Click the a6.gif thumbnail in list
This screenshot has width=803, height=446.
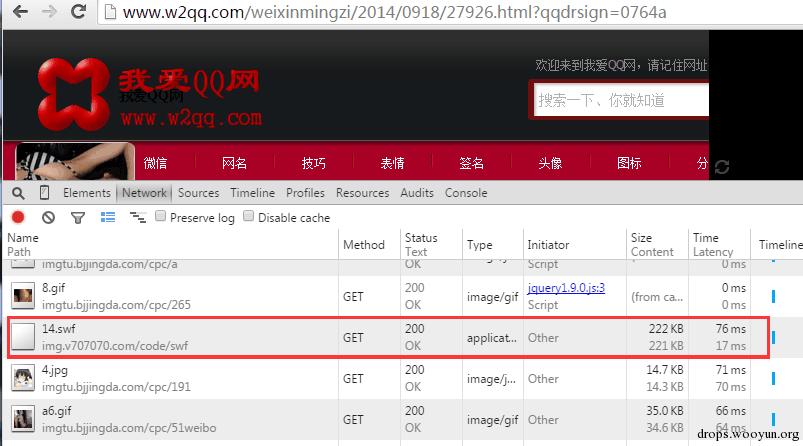coord(23,418)
